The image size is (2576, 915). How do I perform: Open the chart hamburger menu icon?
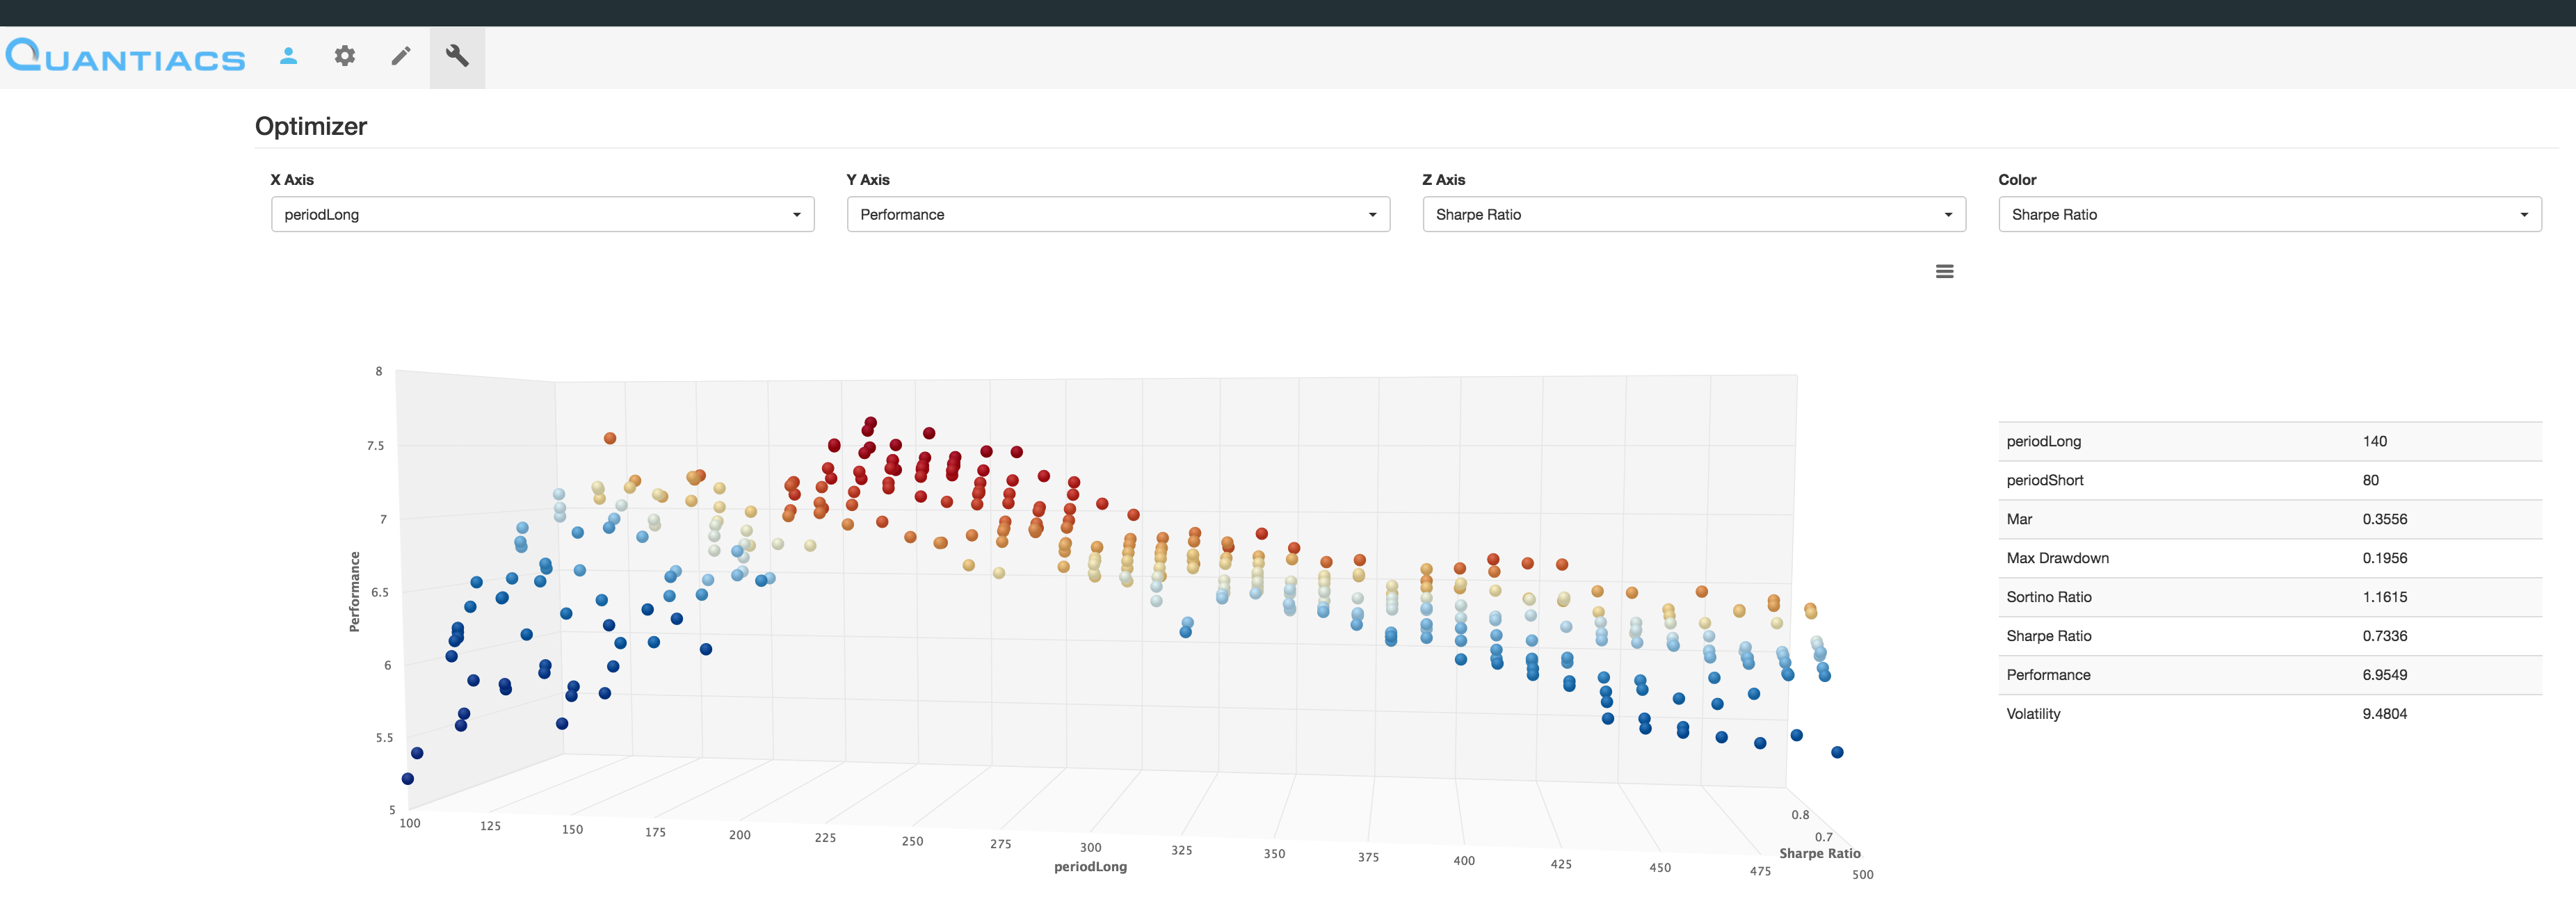(x=1945, y=271)
